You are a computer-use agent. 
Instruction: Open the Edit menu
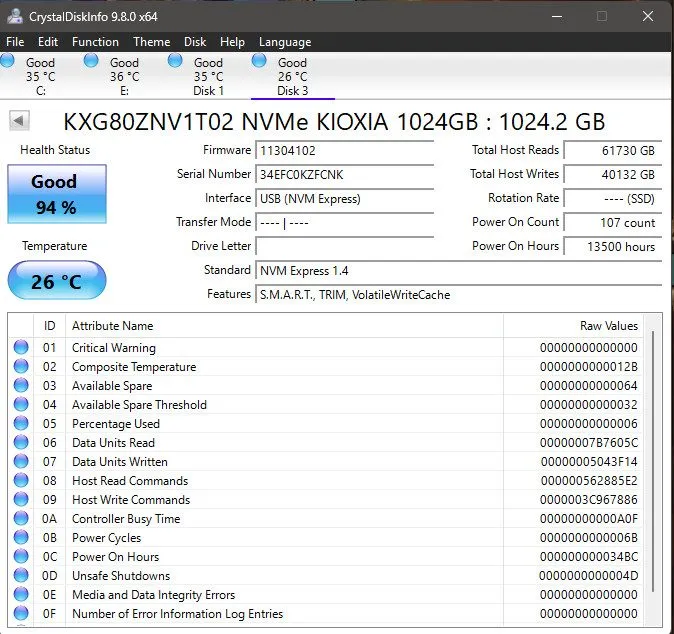point(48,42)
